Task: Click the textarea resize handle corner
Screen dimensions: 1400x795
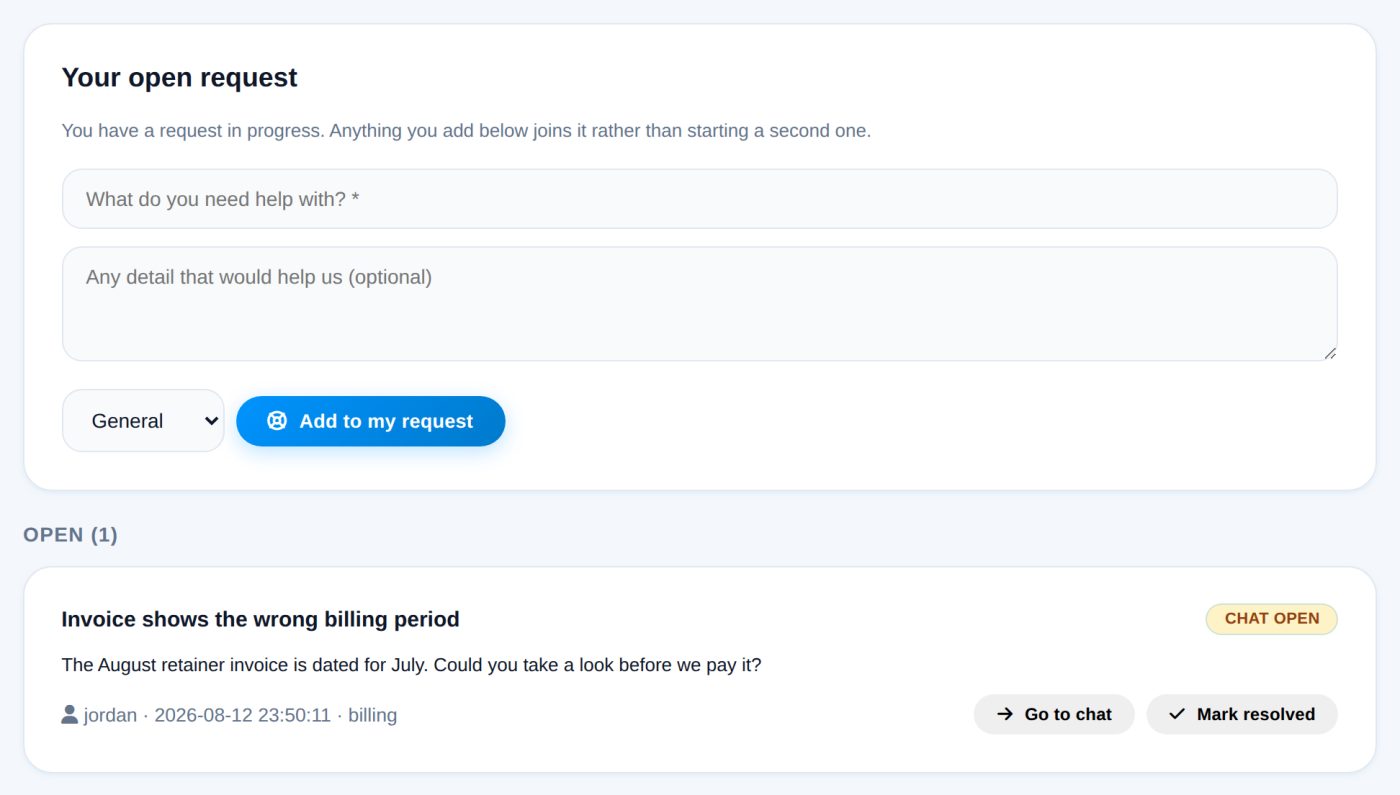Action: click(x=1329, y=352)
